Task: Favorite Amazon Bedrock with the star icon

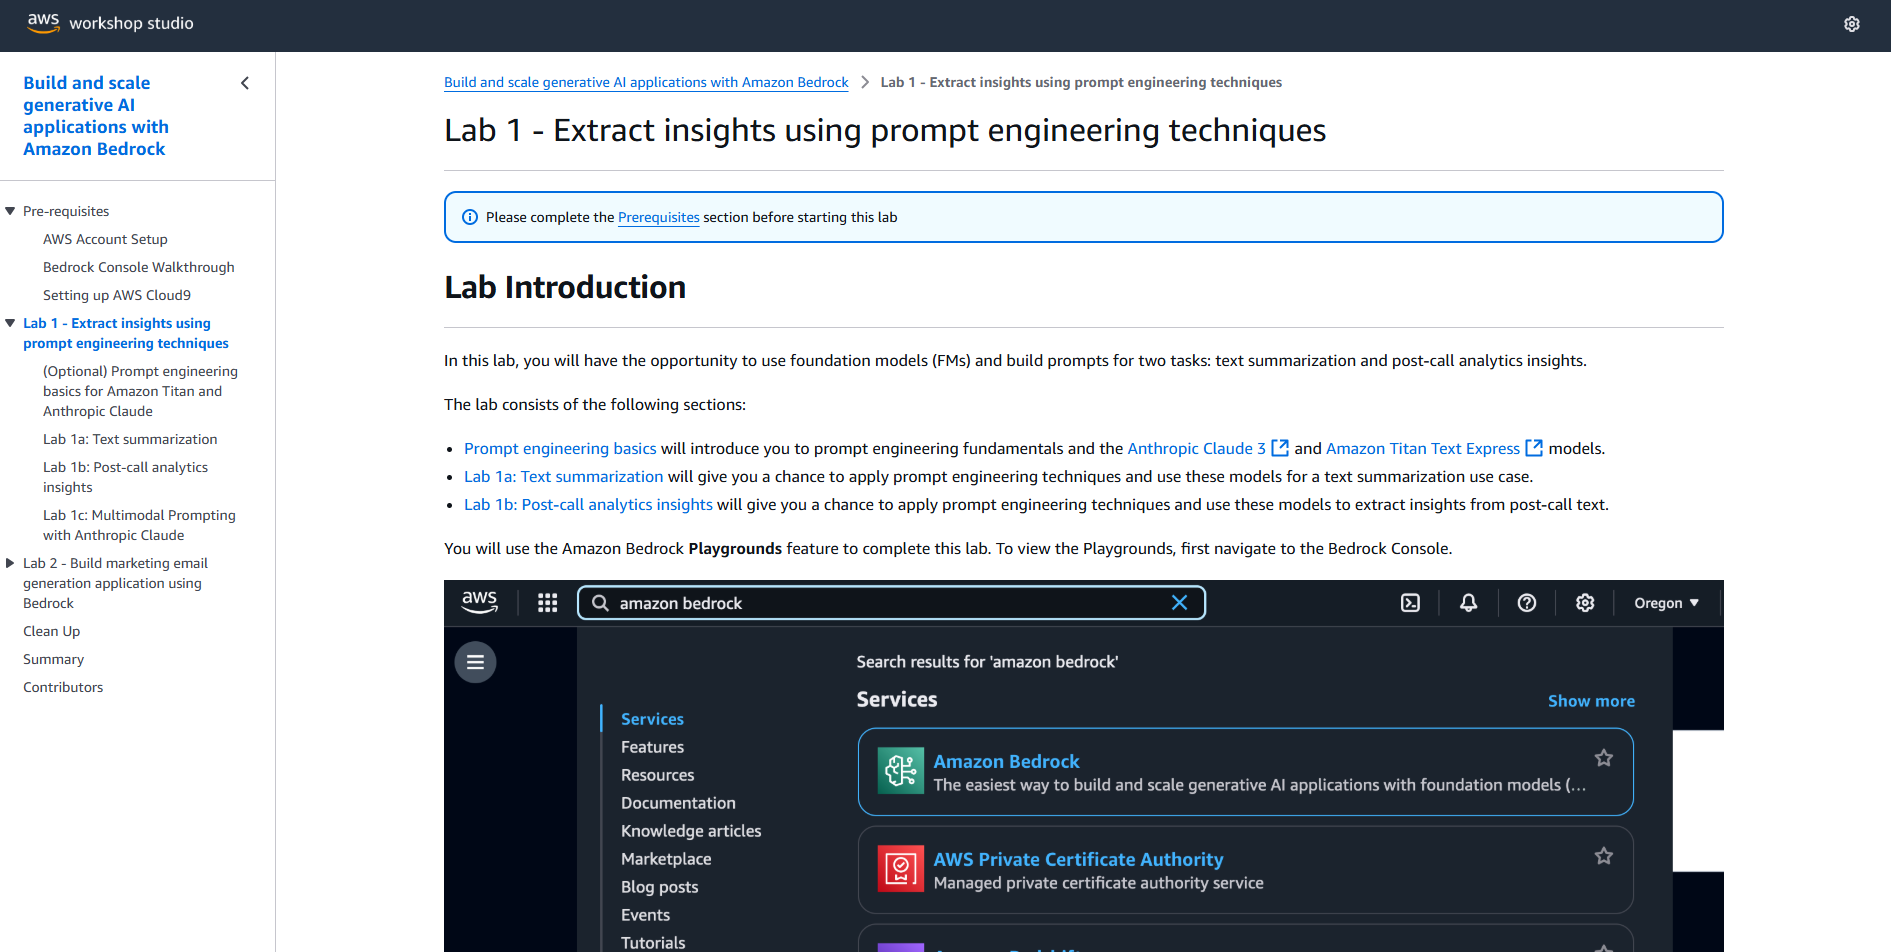Action: click(1603, 758)
